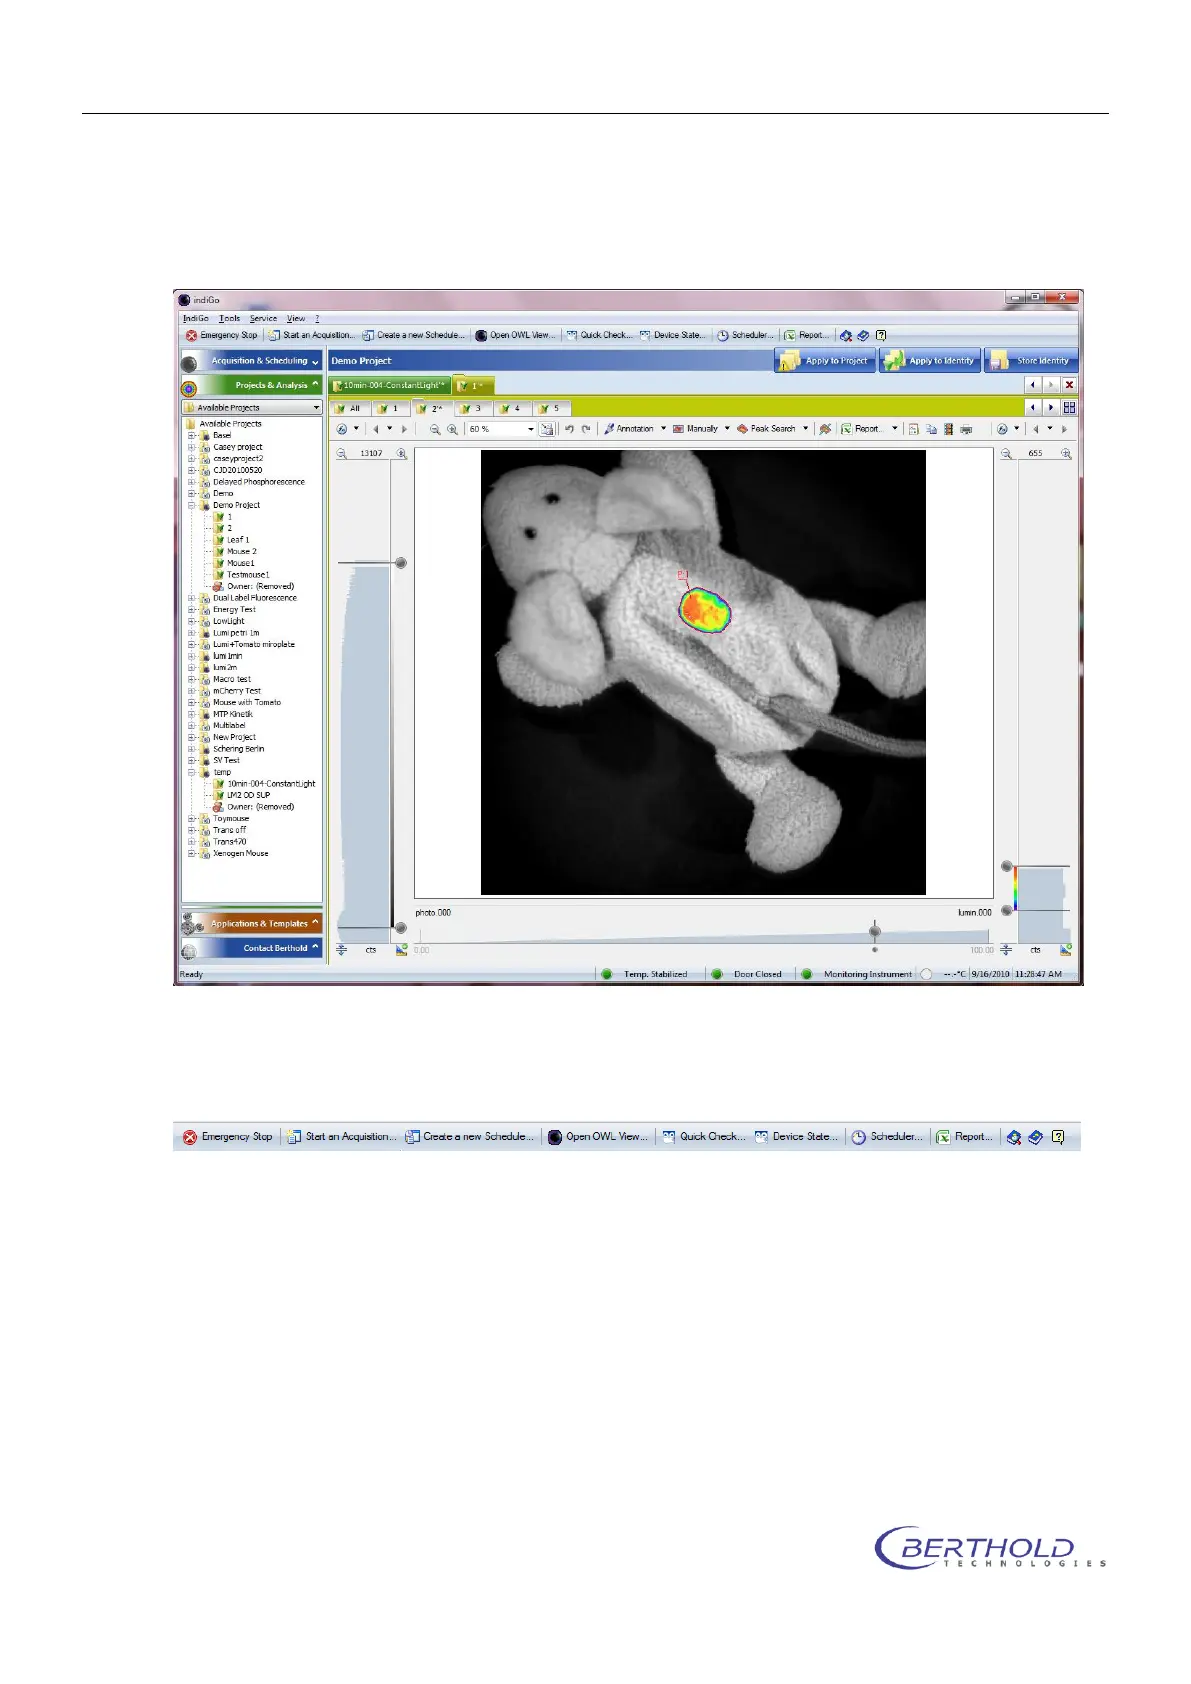The width and height of the screenshot is (1191, 1684).
Task: Click the question mark help icon in indiGo window toolbar
Action: click(x=881, y=335)
